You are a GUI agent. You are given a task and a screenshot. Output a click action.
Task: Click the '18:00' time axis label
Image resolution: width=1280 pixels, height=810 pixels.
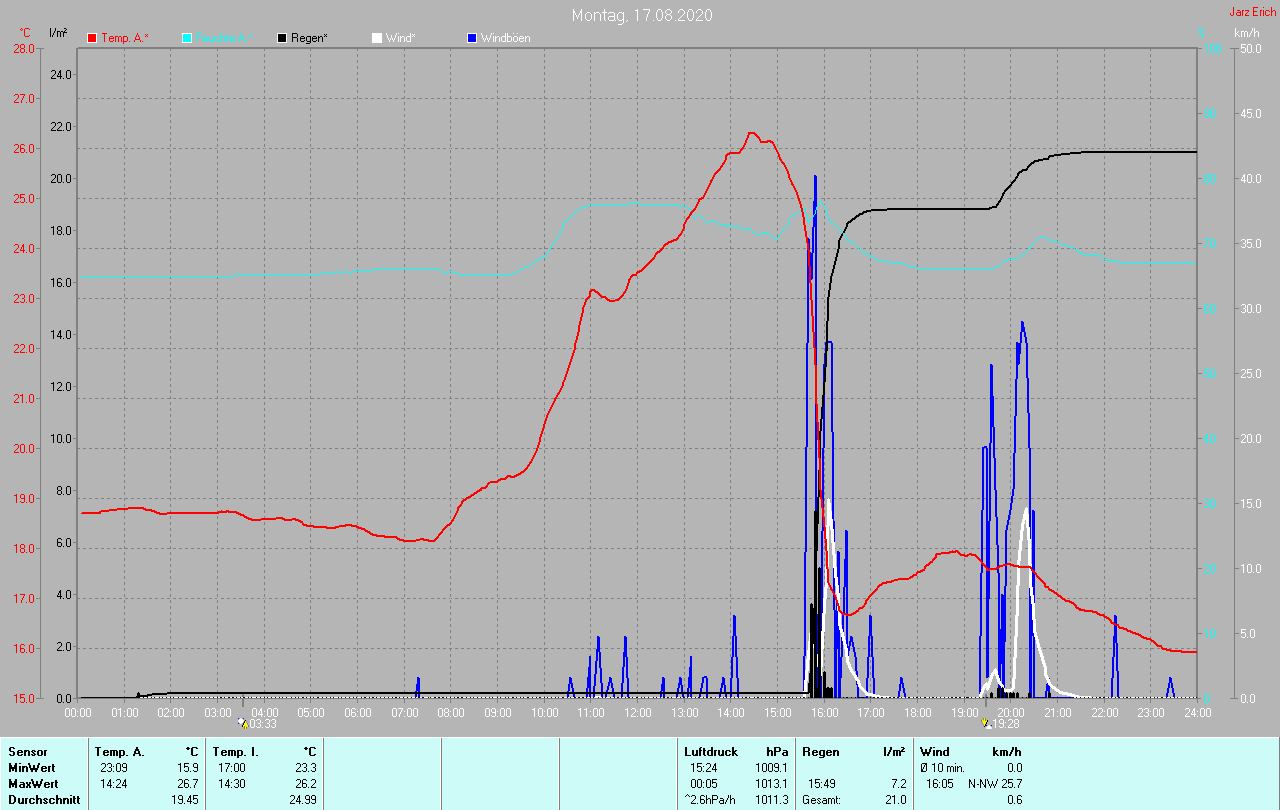[x=918, y=712]
